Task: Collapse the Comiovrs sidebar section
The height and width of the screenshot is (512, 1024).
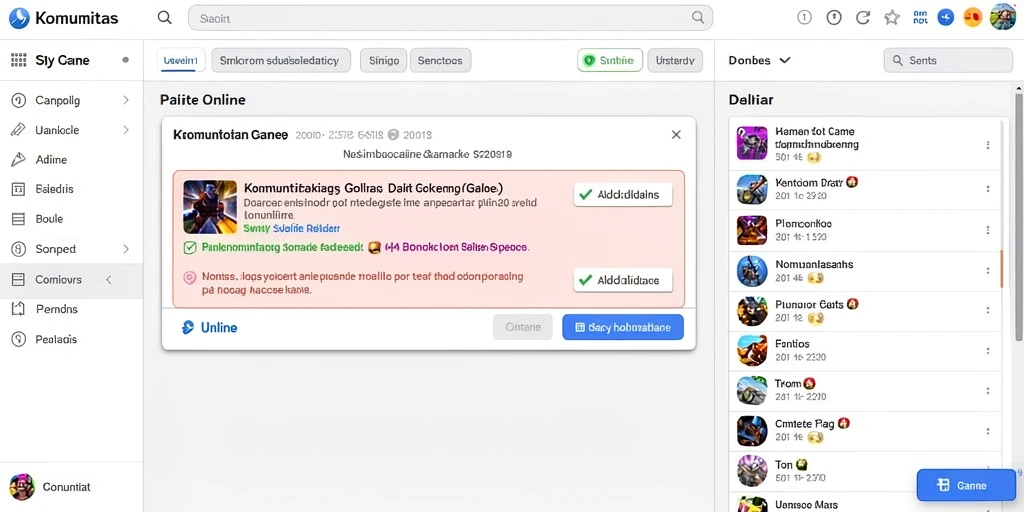Action: pos(109,280)
